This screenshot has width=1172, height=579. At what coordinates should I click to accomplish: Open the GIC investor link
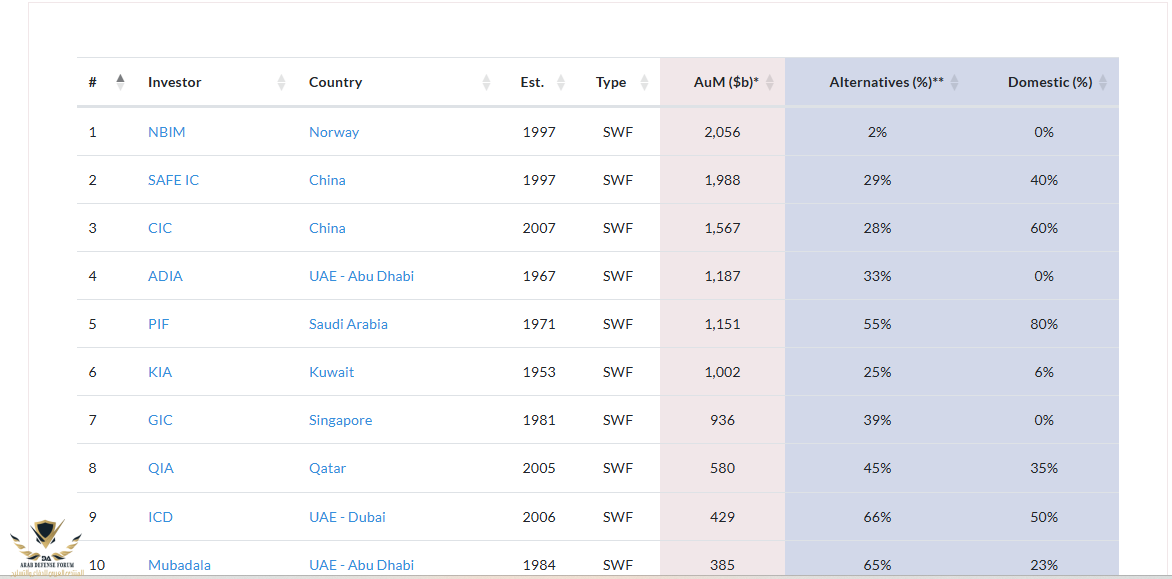[x=160, y=421]
